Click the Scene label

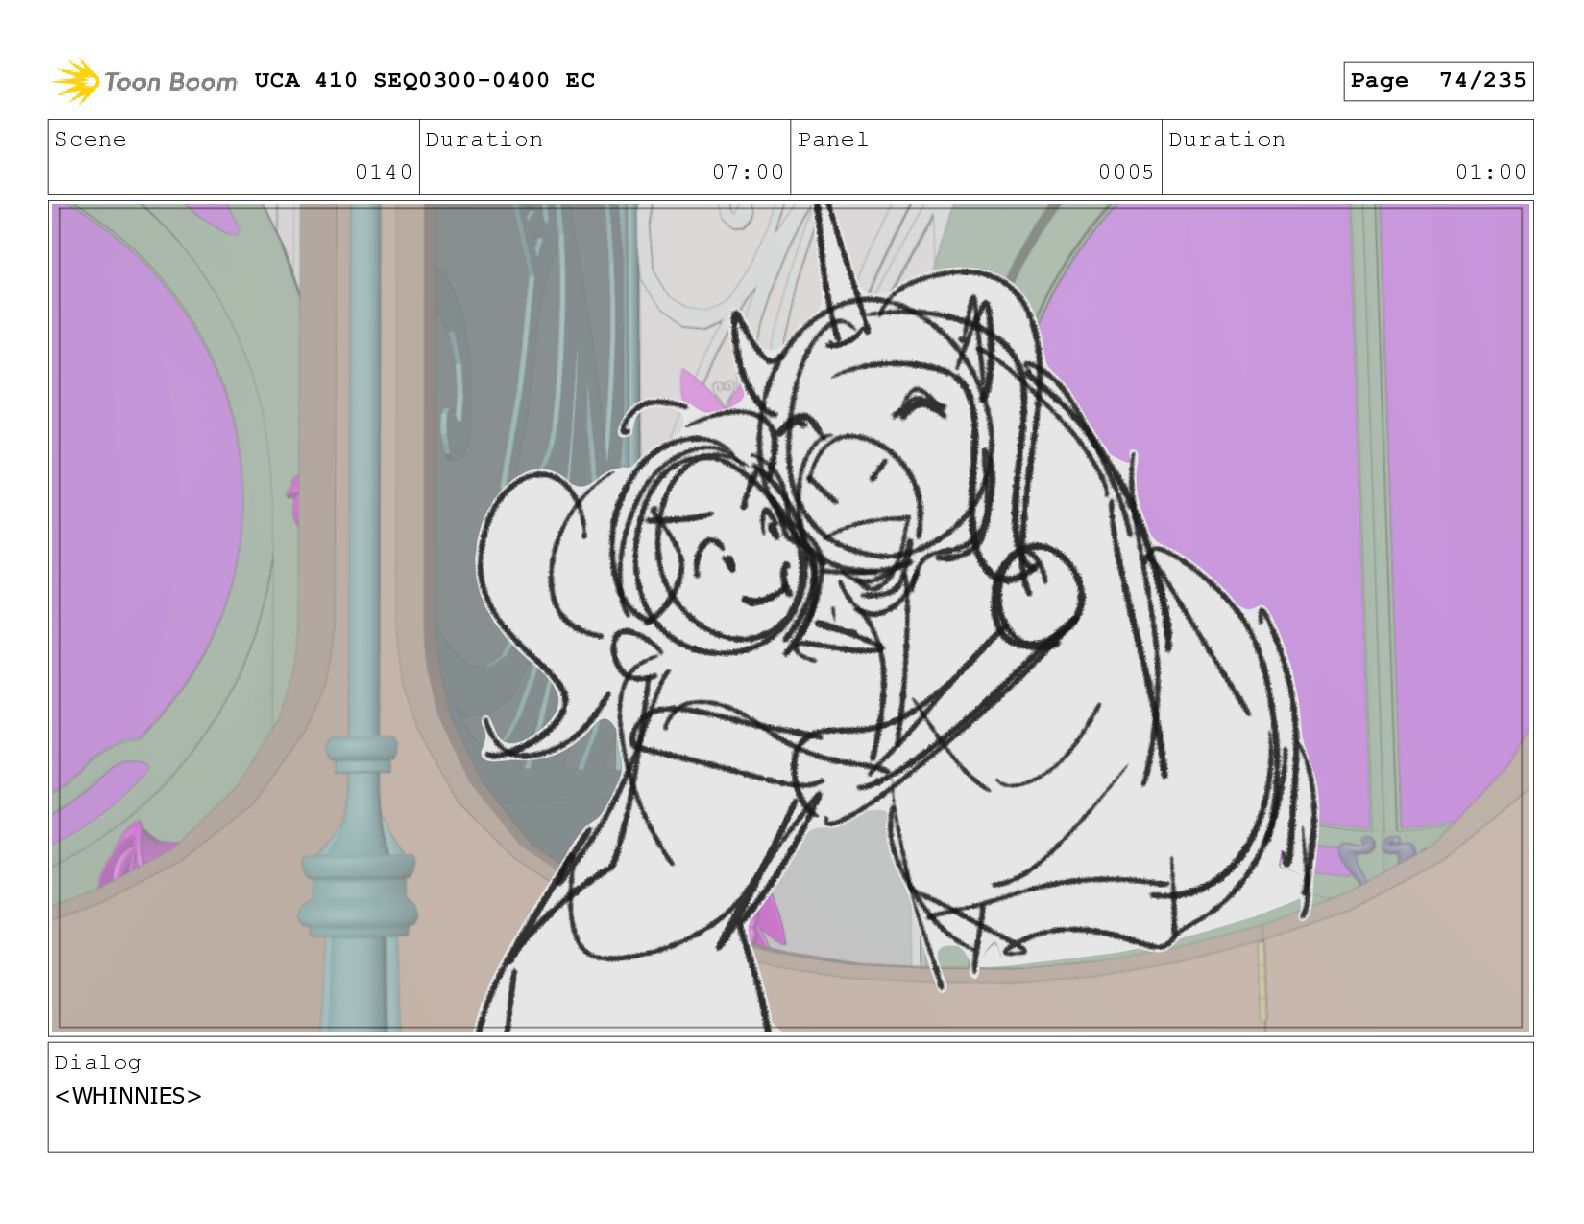(x=90, y=139)
